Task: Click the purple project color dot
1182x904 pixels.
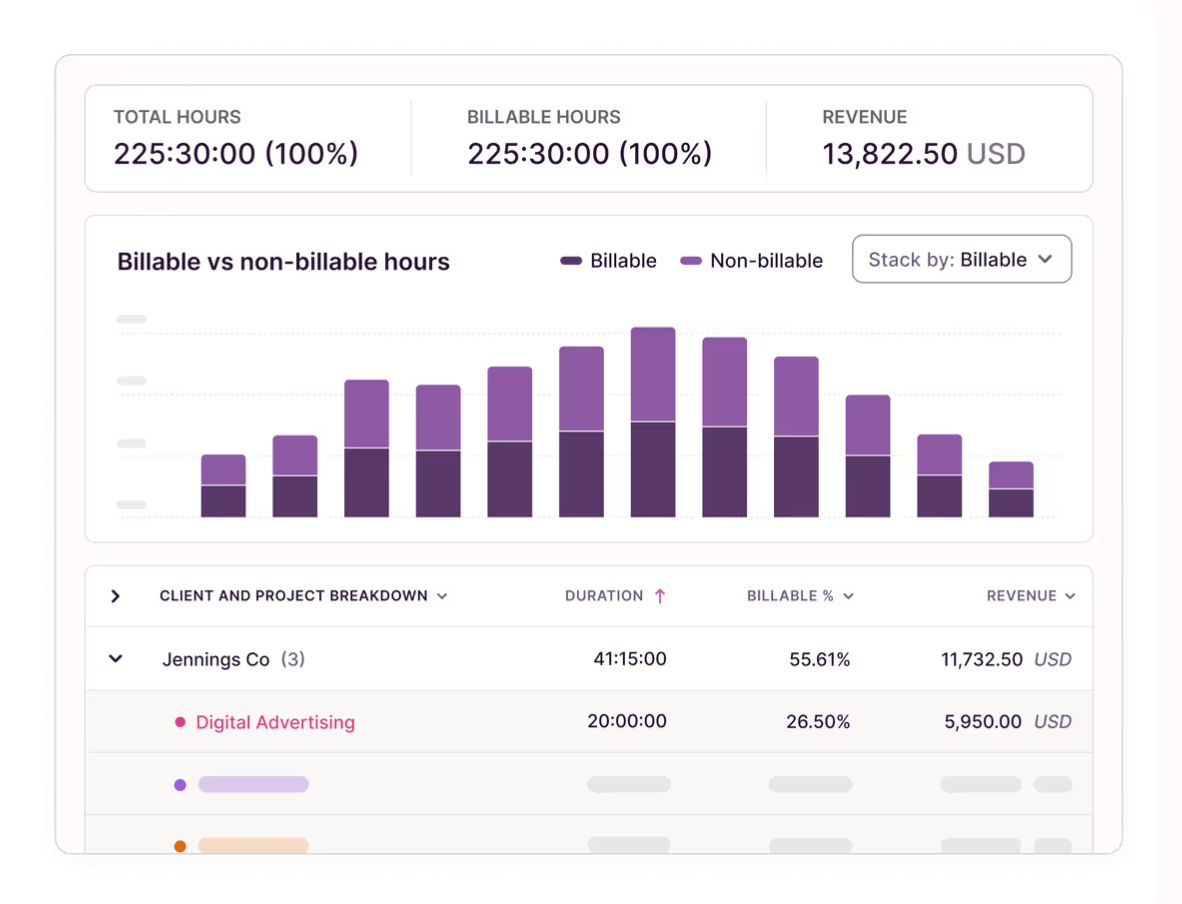Action: pyautogui.click(x=180, y=785)
